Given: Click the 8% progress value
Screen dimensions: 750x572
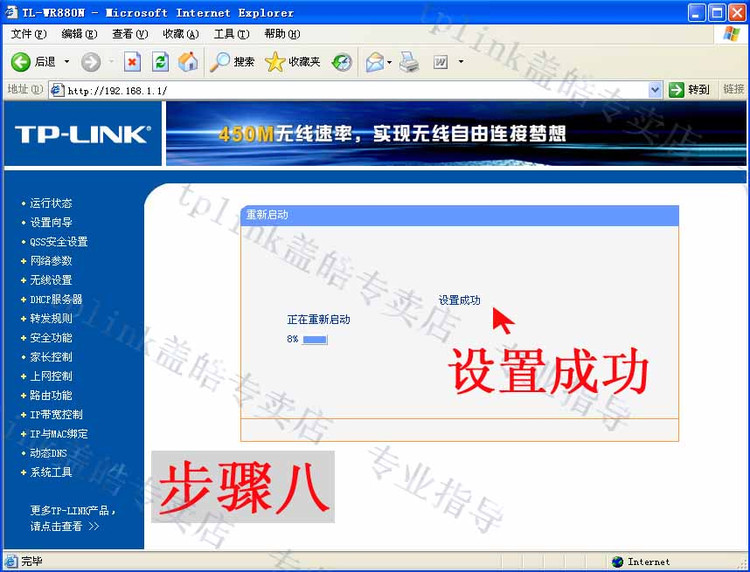Looking at the screenshot, I should tap(292, 339).
